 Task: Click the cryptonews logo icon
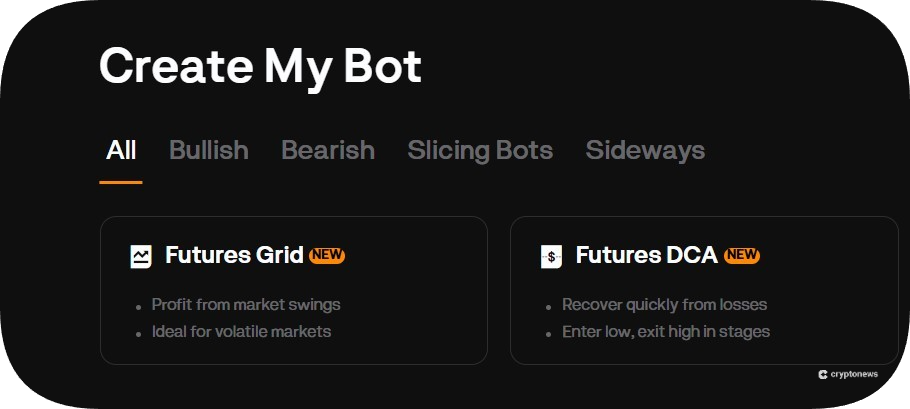tap(822, 374)
